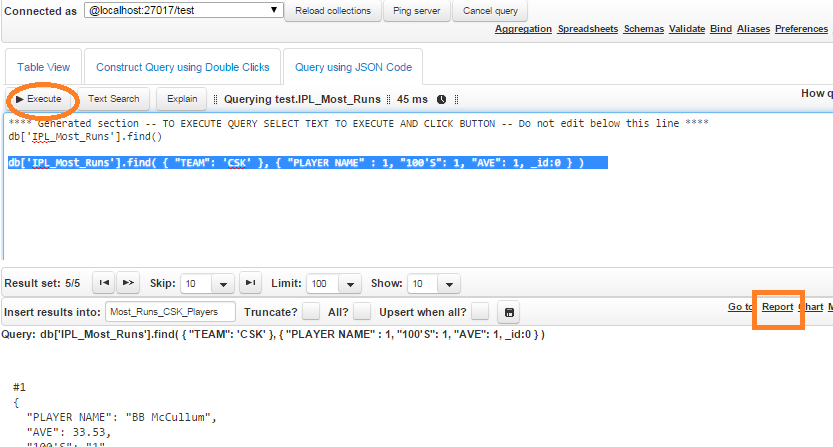Open the connection dropdown localhost:27017/test
Screen dimensions: 833x447
point(181,11)
